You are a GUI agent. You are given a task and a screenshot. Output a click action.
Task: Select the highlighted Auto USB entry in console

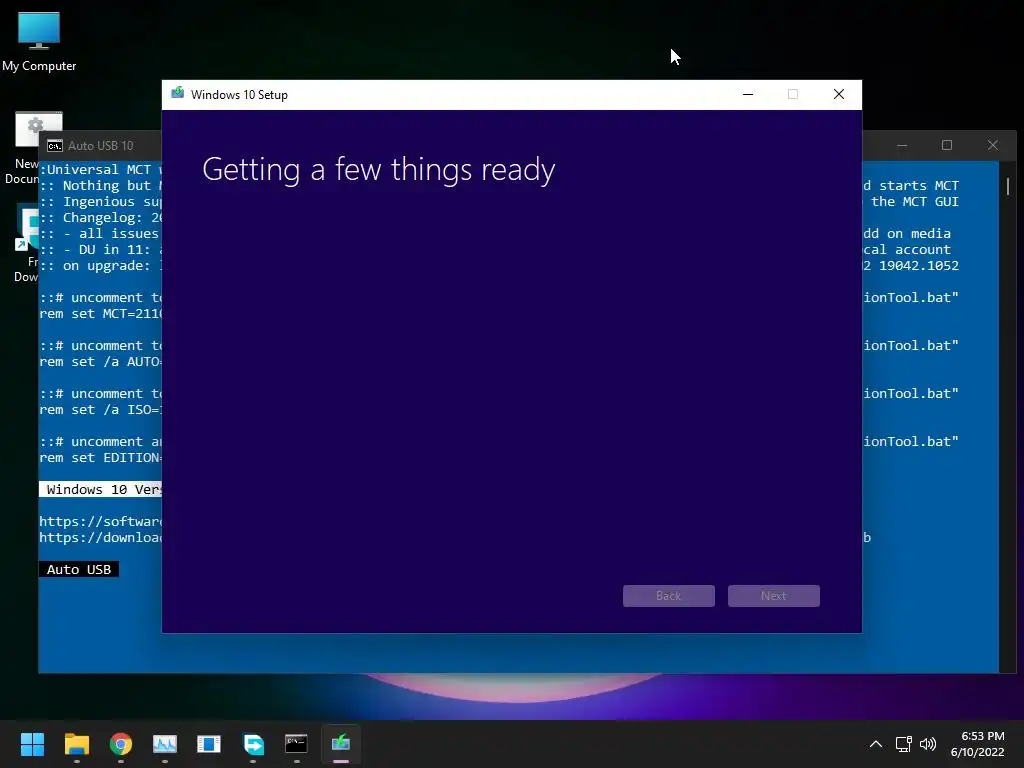tap(79, 569)
